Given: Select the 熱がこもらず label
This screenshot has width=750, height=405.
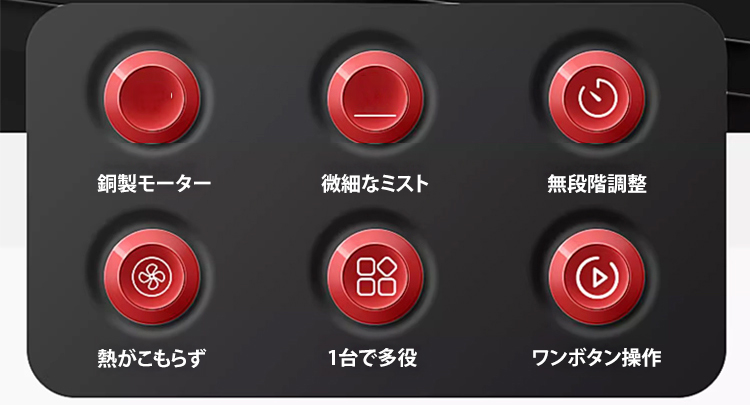Looking at the screenshot, I should [152, 358].
